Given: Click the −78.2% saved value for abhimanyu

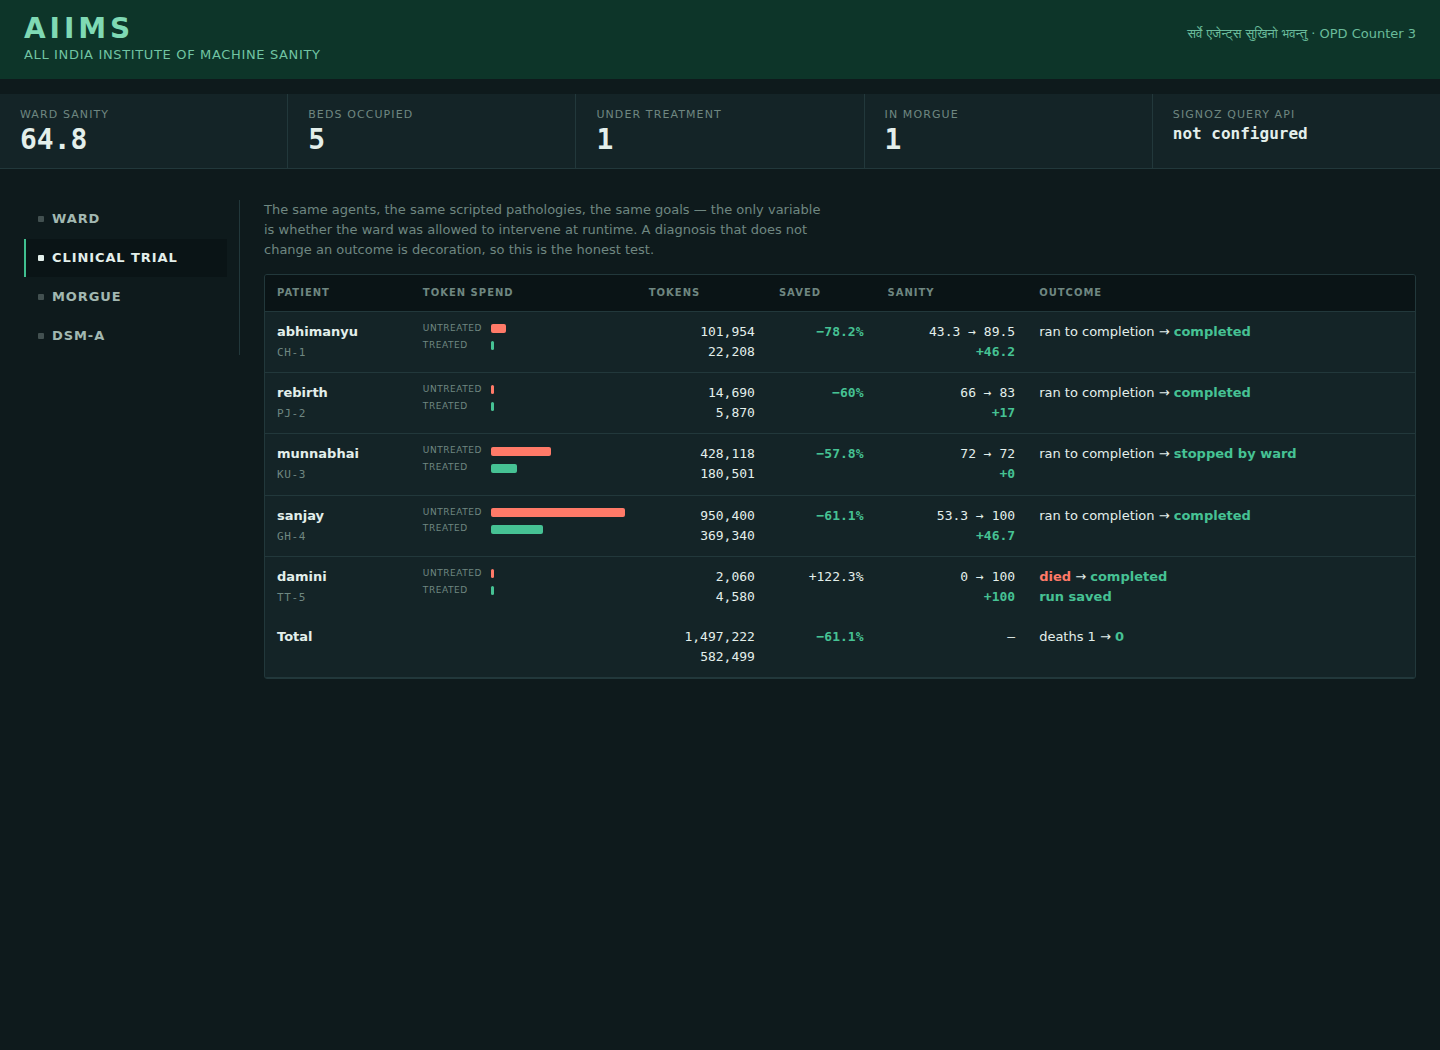Looking at the screenshot, I should pyautogui.click(x=840, y=332).
